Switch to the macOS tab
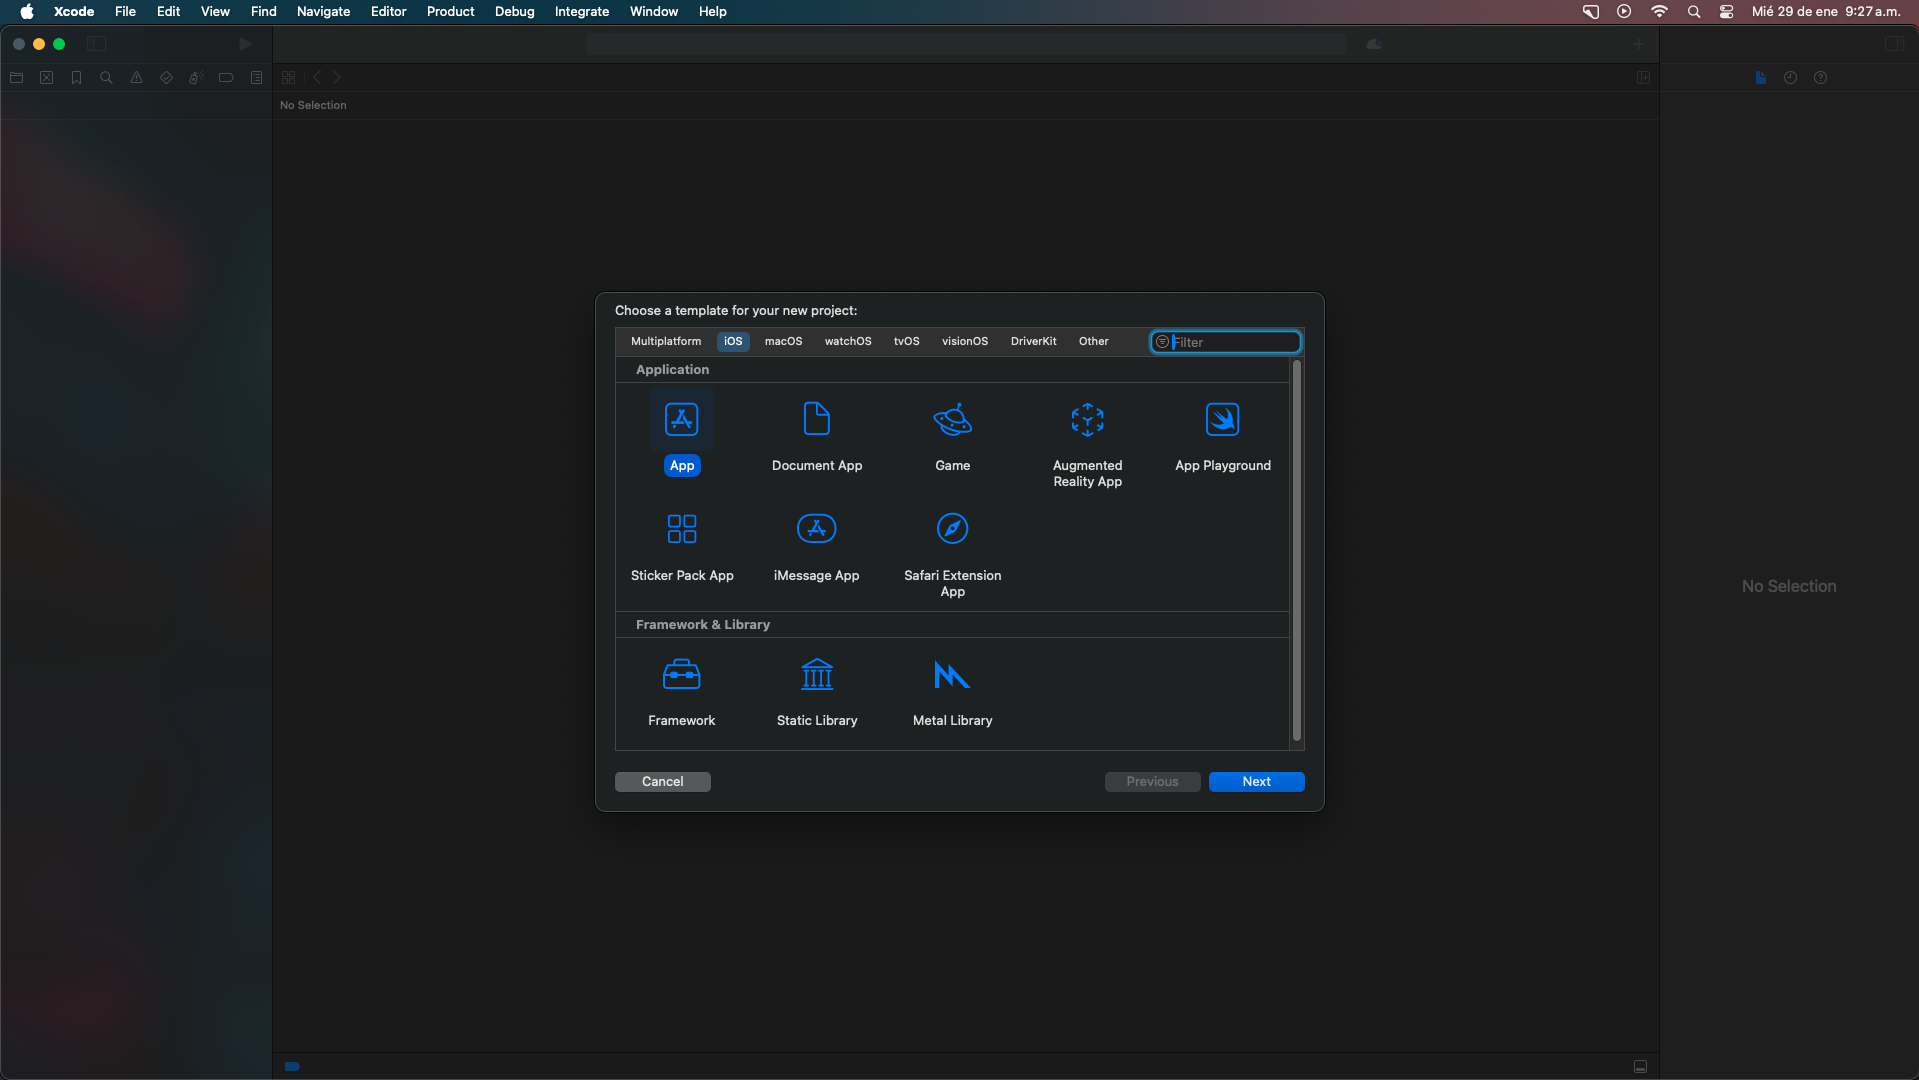The height and width of the screenshot is (1080, 1919). tap(783, 342)
